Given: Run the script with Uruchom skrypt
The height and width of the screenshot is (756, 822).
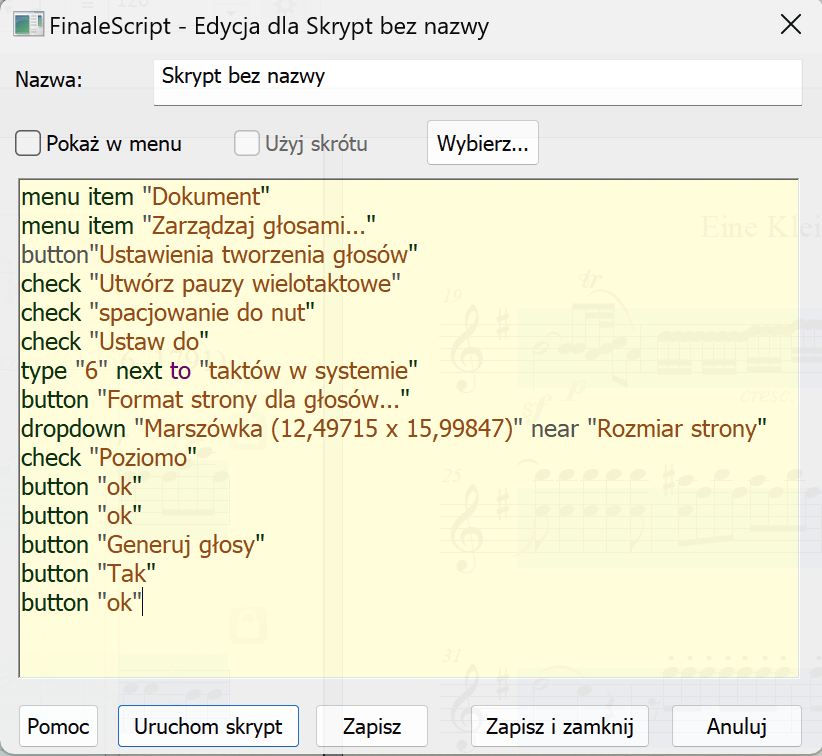Looking at the screenshot, I should coord(208,726).
